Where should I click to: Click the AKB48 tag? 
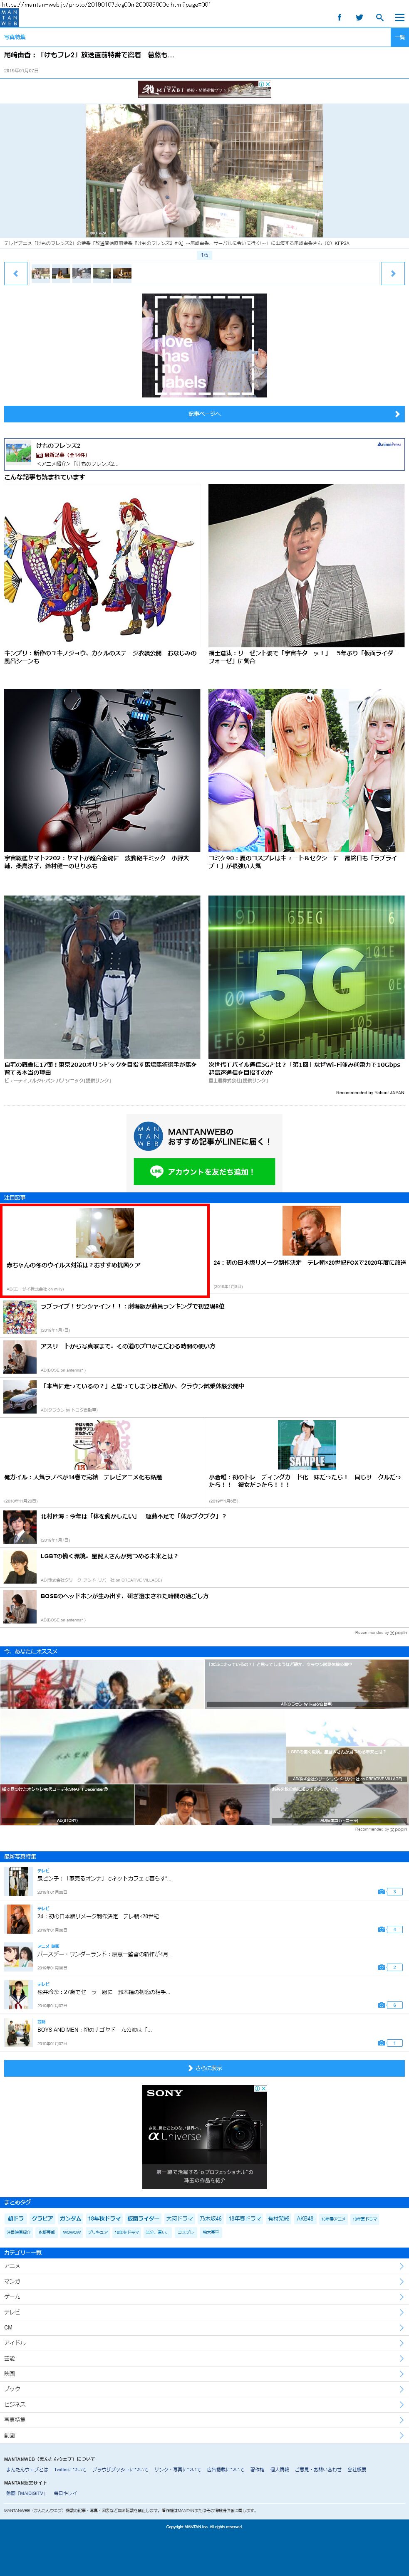coord(305,2218)
